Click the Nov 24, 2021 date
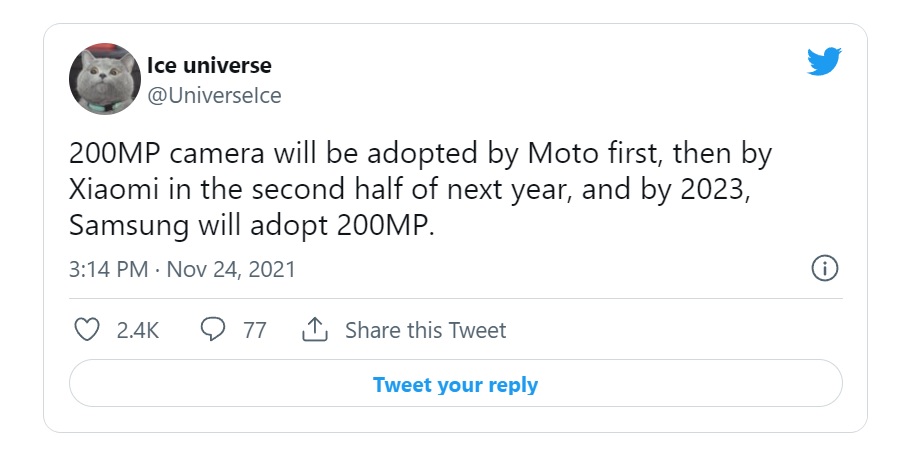The height and width of the screenshot is (458, 909). 230,270
